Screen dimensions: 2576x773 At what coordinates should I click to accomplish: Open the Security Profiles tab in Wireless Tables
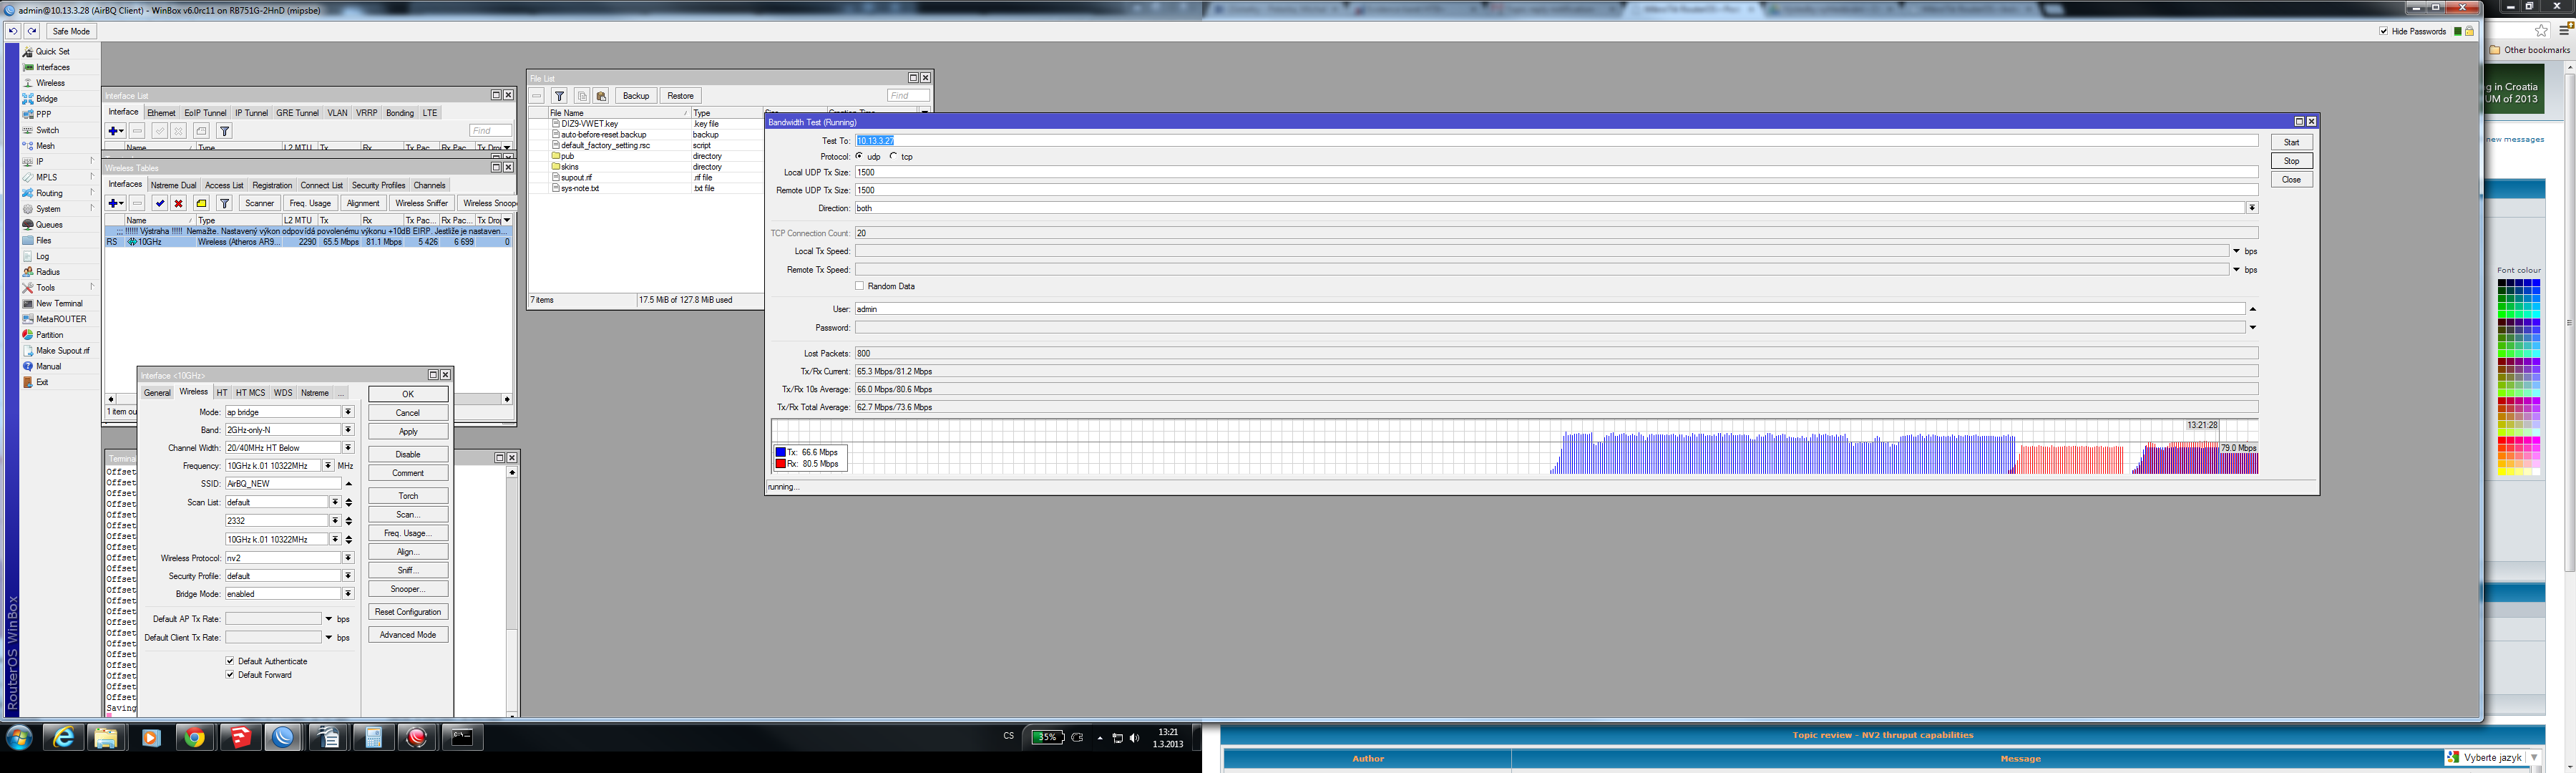[378, 185]
